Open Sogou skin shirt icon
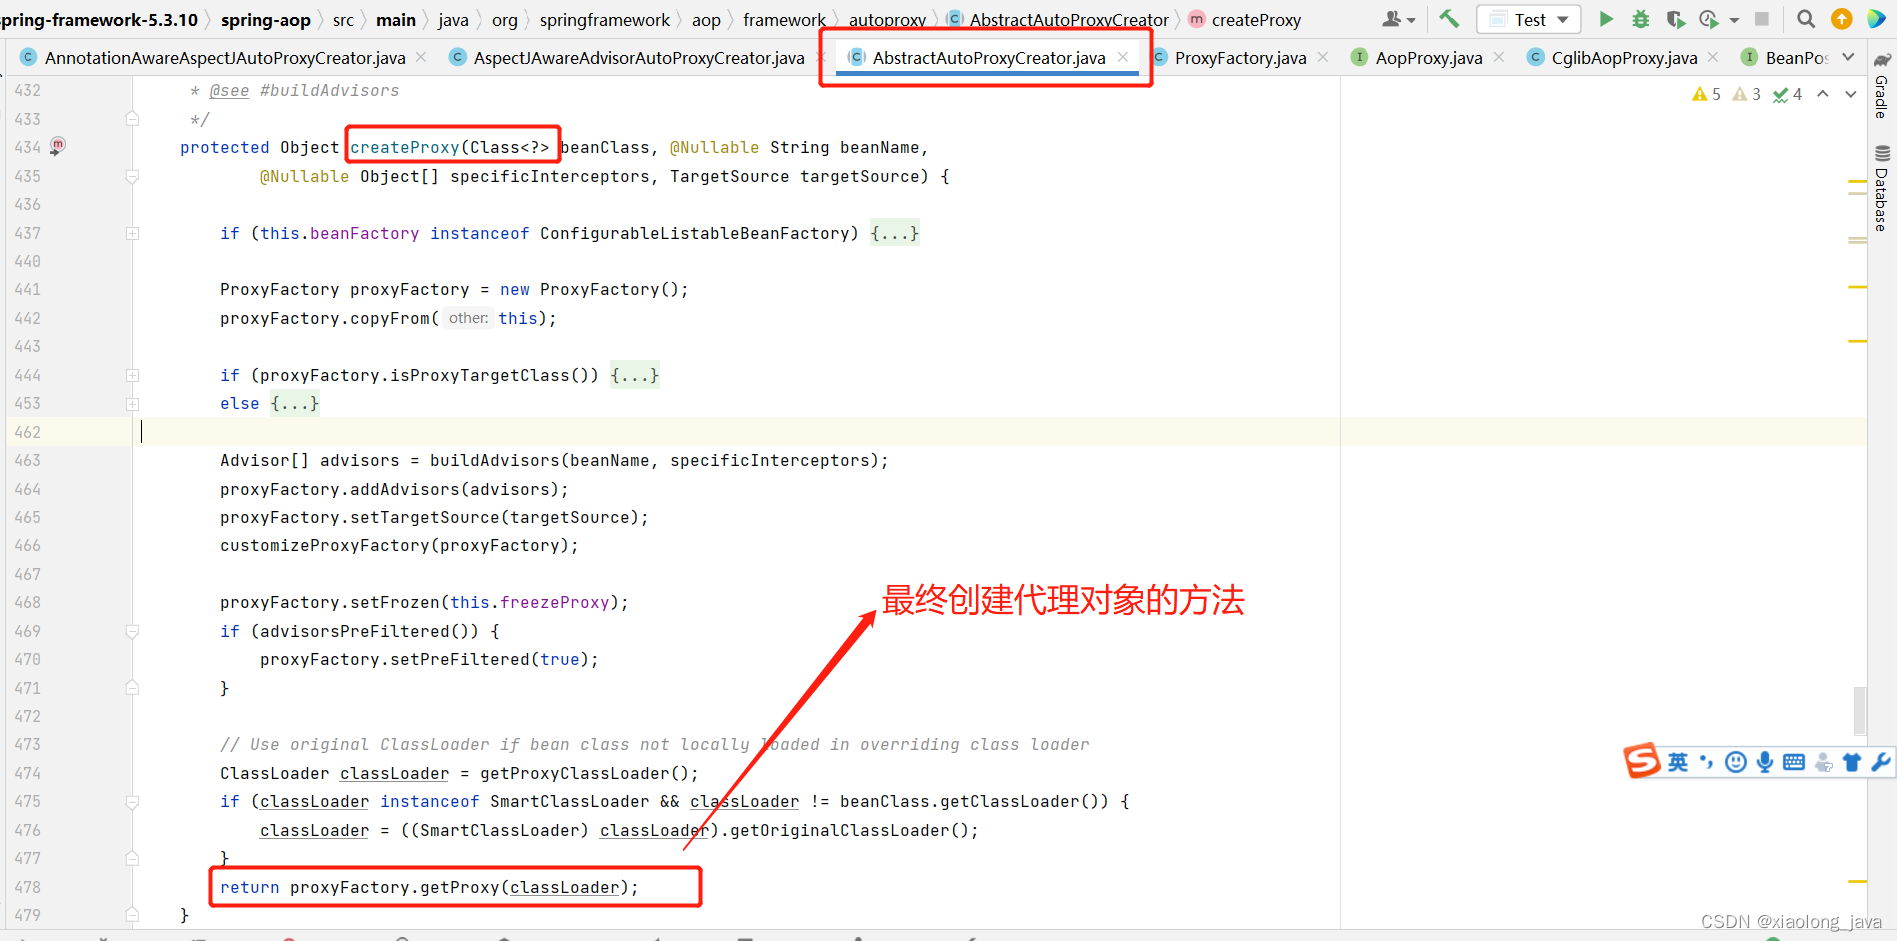Viewport: 1897px width, 941px height. pos(1852,763)
